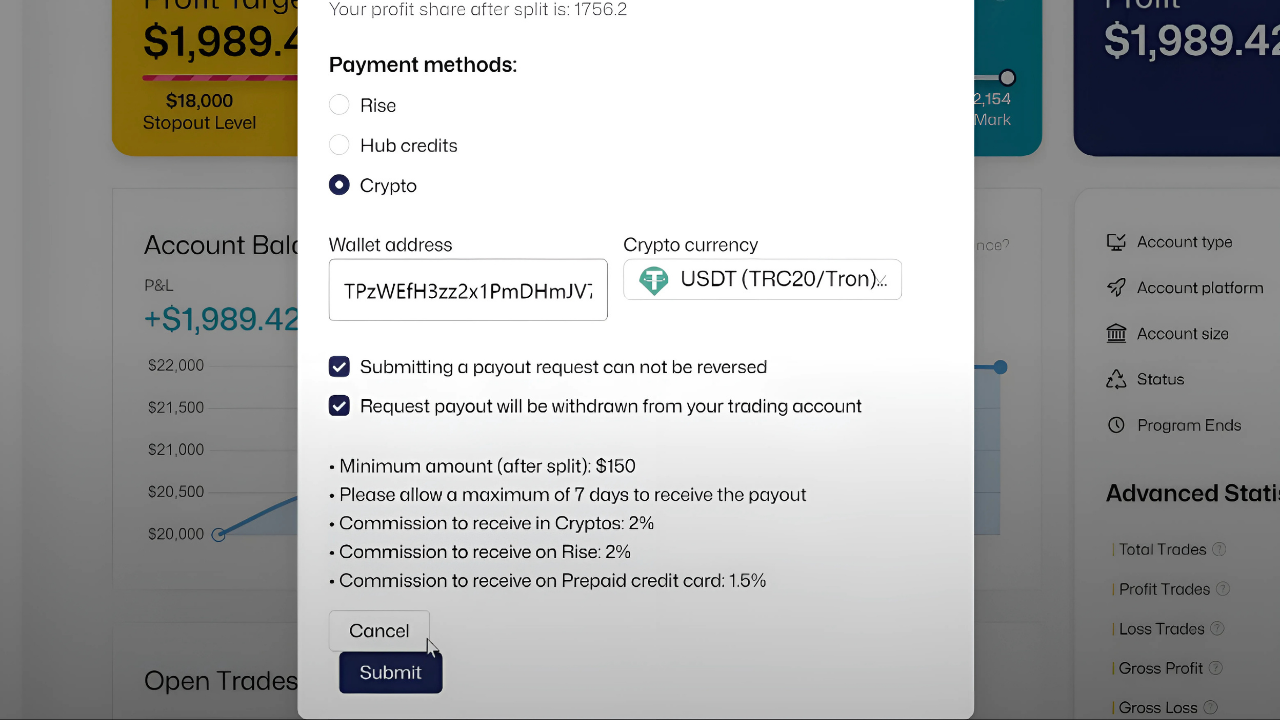Image resolution: width=1280 pixels, height=720 pixels.
Task: Select the Rise payment method
Action: 340,105
